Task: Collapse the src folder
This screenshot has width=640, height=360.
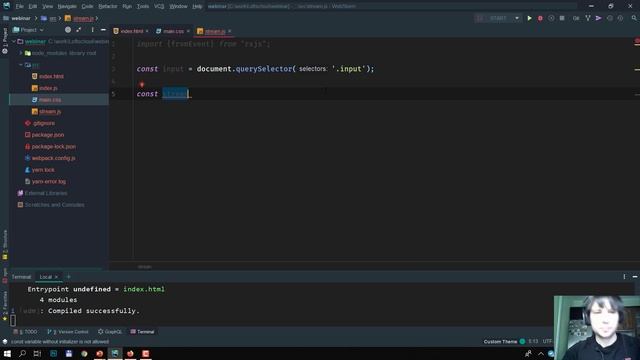Action: [21, 65]
